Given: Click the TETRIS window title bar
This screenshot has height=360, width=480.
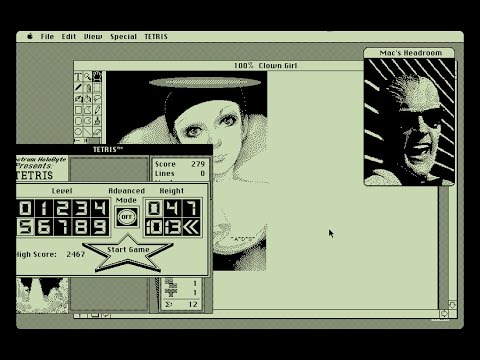Looking at the screenshot, I should click(114, 149).
